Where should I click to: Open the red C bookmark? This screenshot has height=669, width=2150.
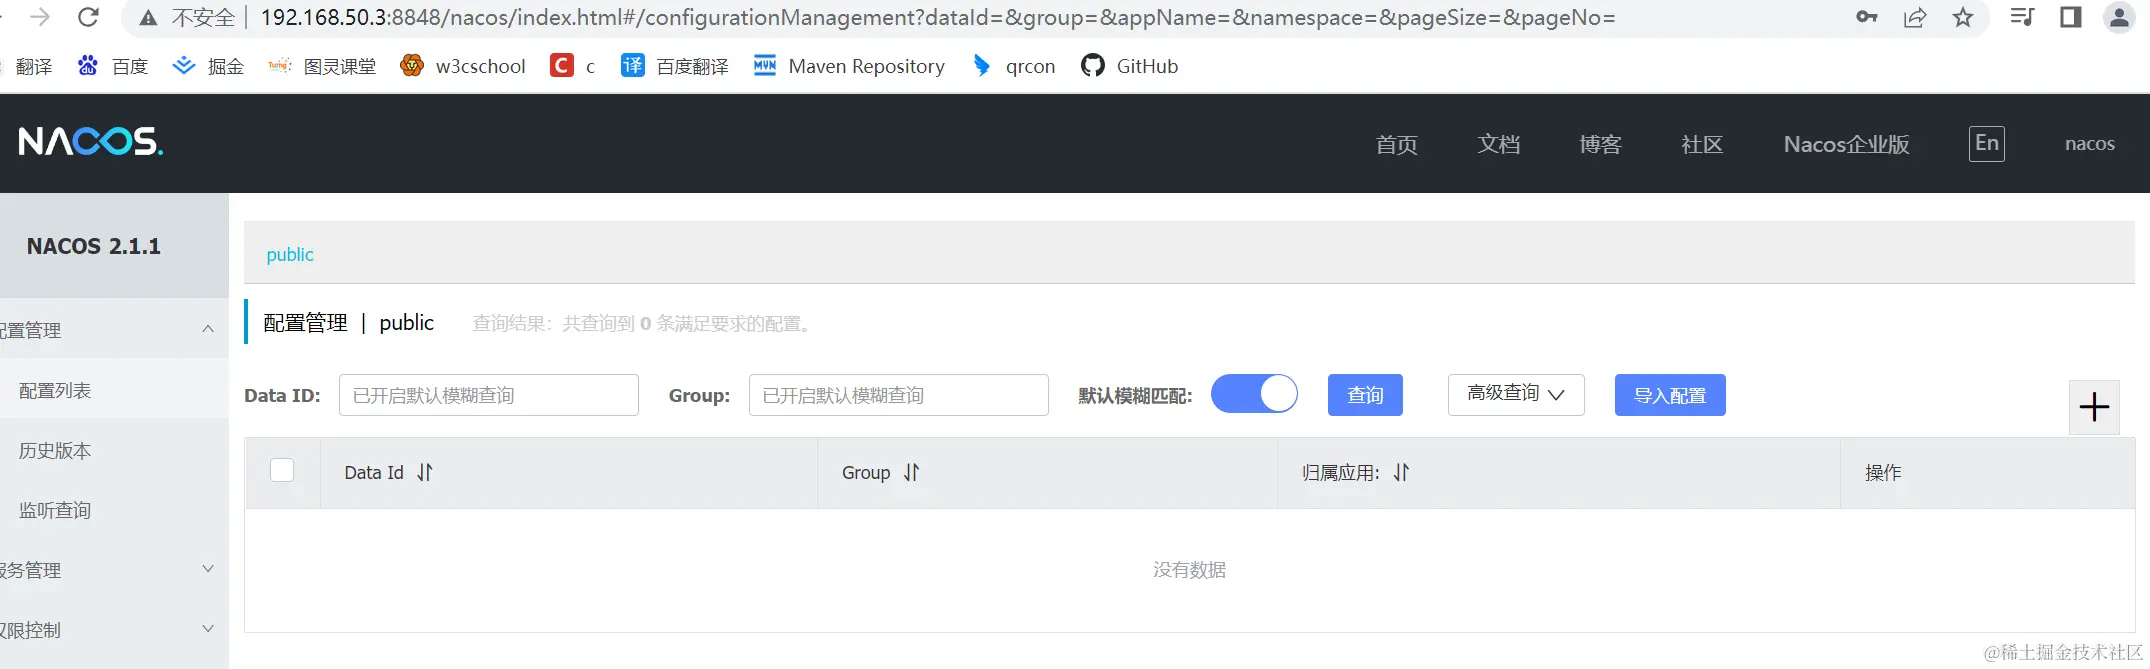click(572, 66)
